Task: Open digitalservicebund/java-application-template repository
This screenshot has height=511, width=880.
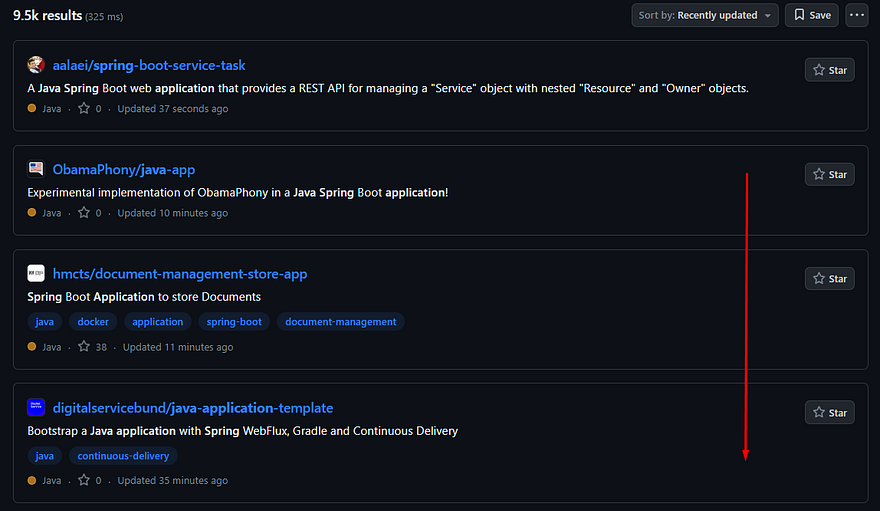Action: 192,408
